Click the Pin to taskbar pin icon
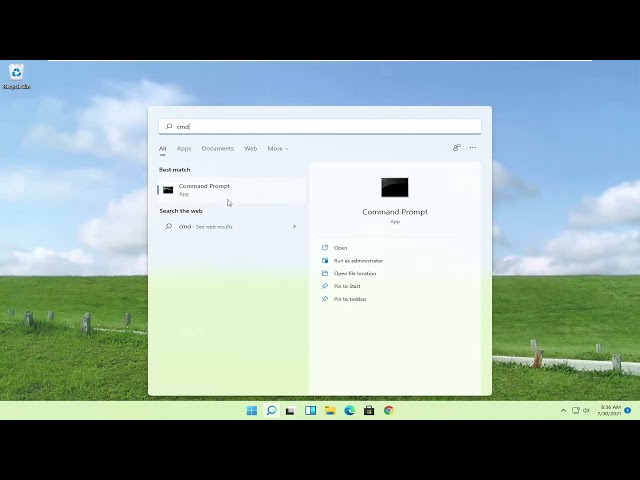Image resolution: width=640 pixels, height=480 pixels. coord(325,299)
